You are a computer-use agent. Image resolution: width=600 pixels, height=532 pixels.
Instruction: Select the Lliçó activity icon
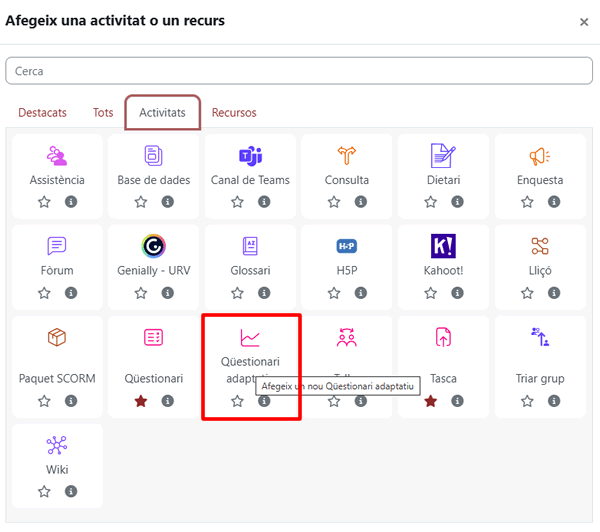[x=540, y=246]
